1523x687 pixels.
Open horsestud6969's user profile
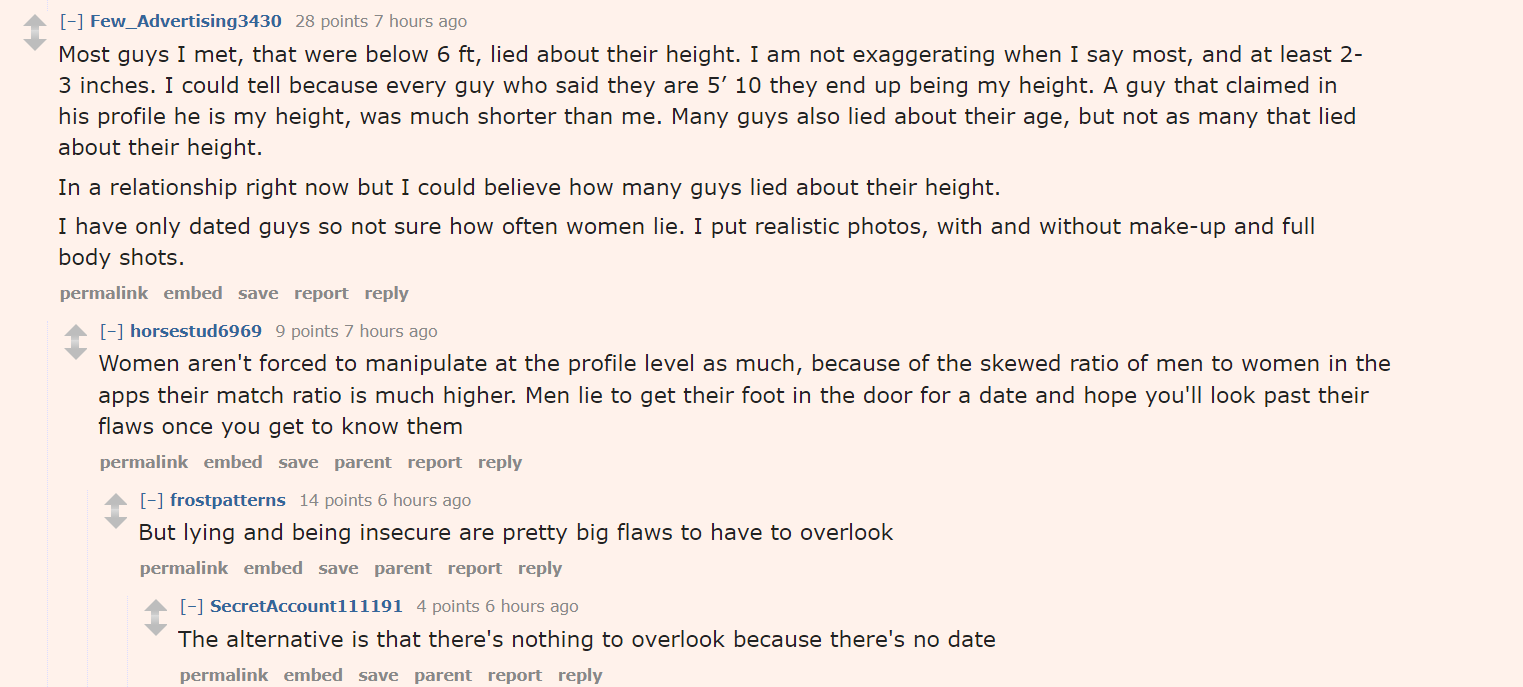196,331
